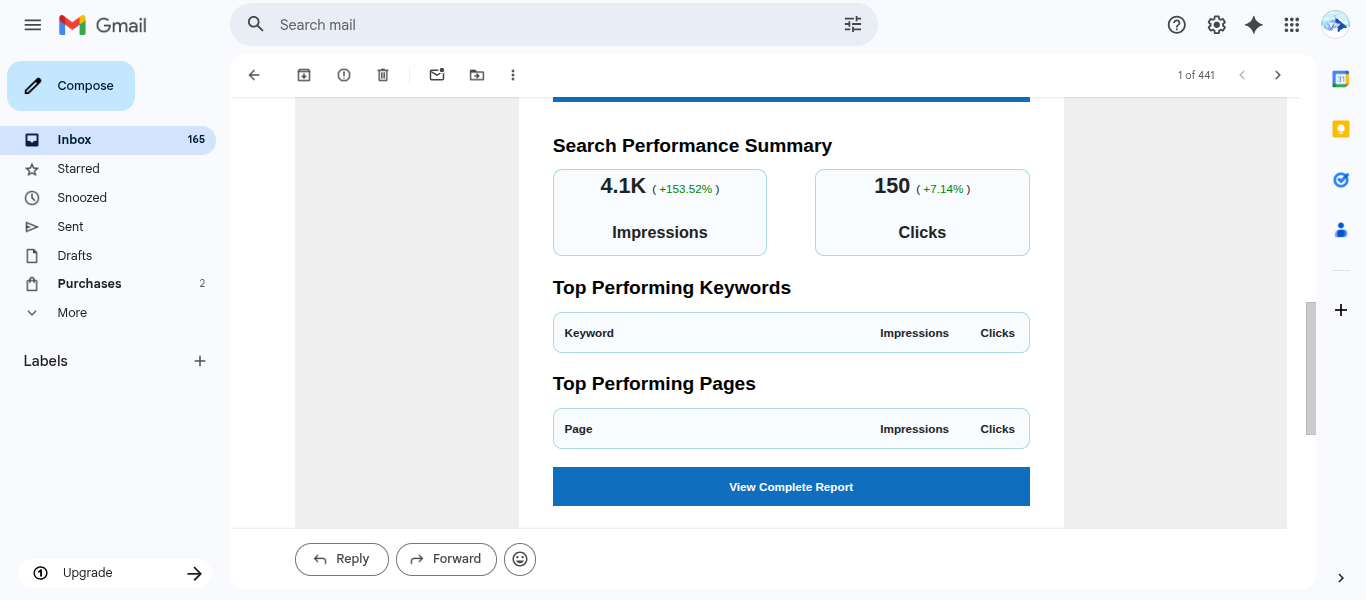Open the Google apps grid
Screen dimensions: 1366x600
[x=1292, y=25]
